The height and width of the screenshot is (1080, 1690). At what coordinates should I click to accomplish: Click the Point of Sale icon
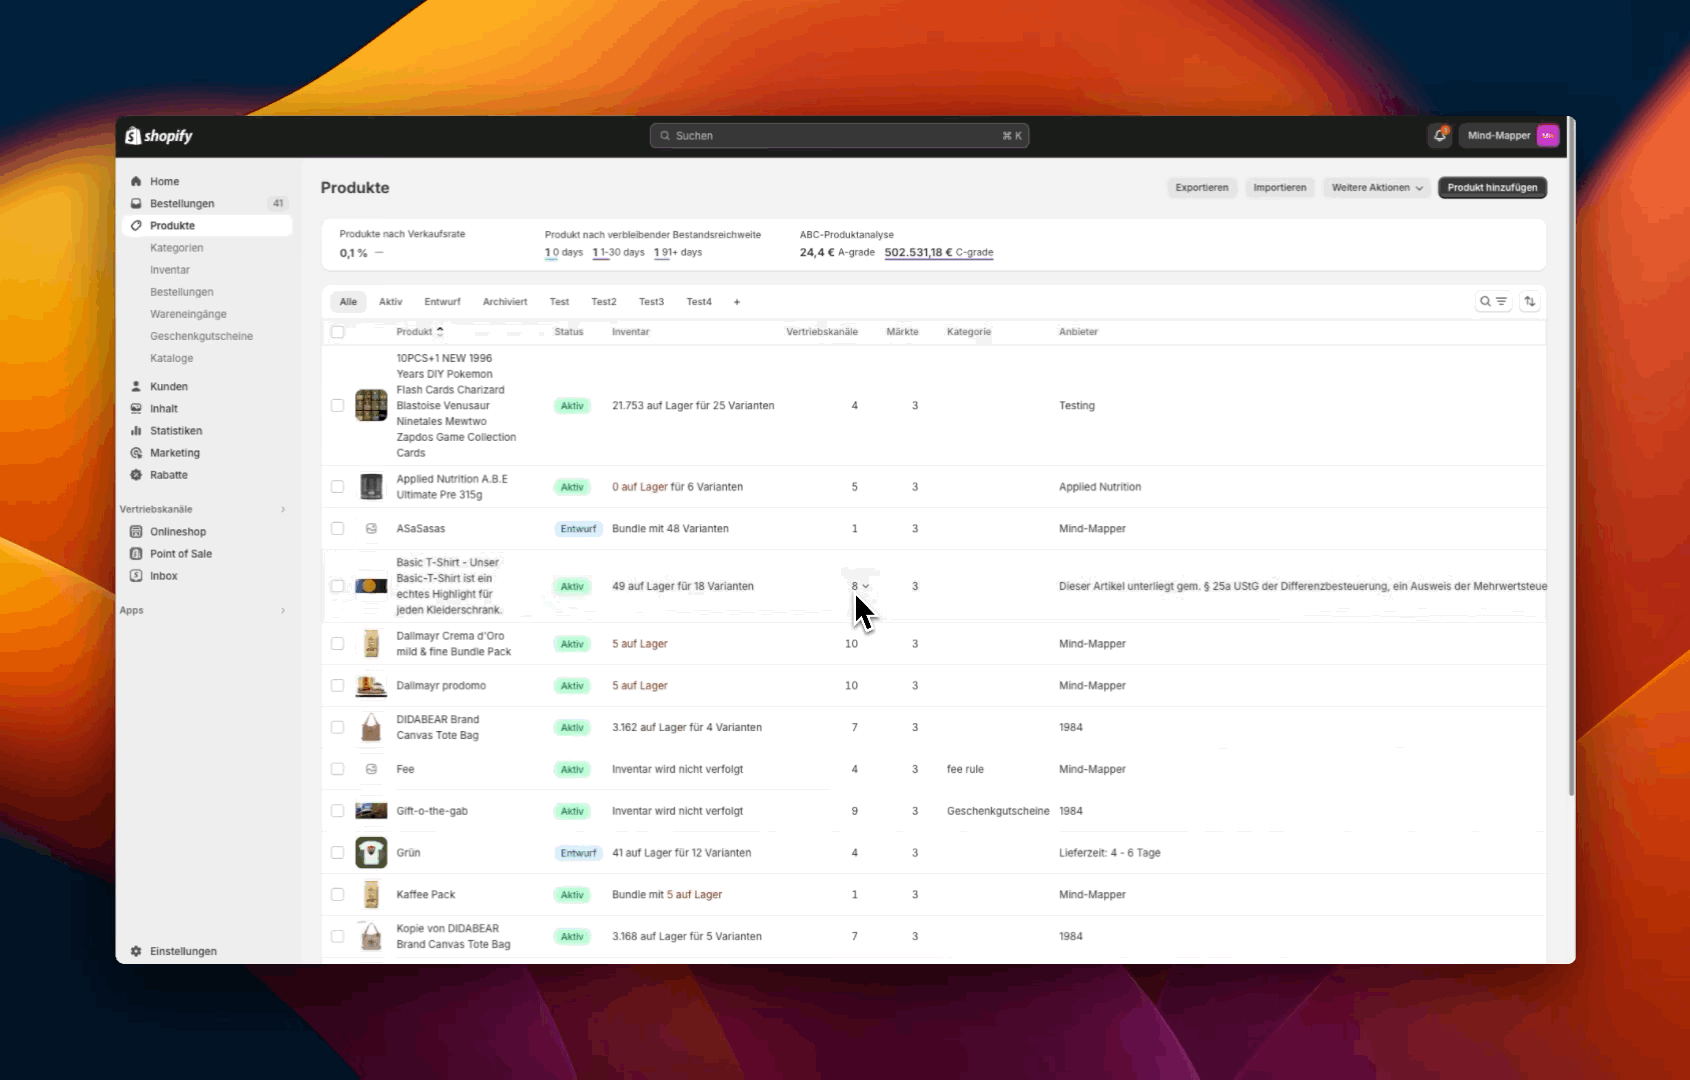click(x=136, y=553)
